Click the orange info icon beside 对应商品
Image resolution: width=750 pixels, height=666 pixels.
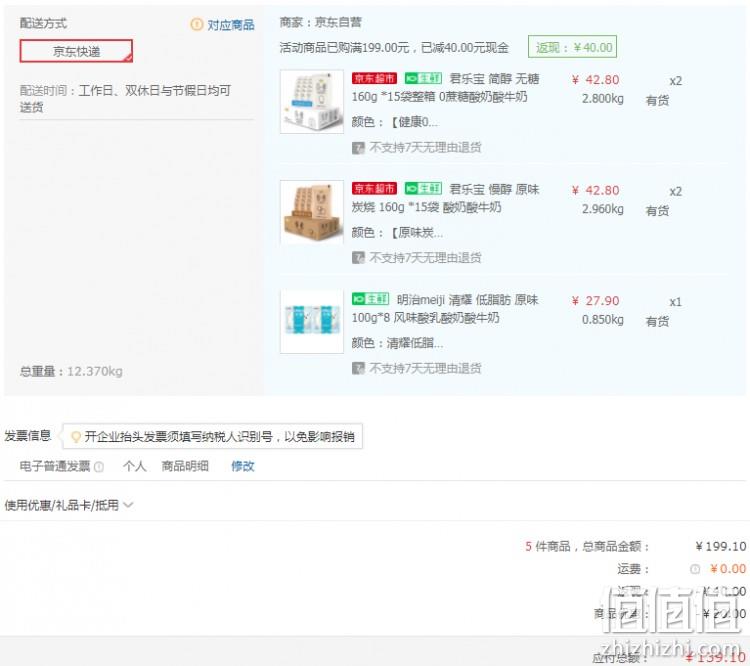(x=197, y=24)
